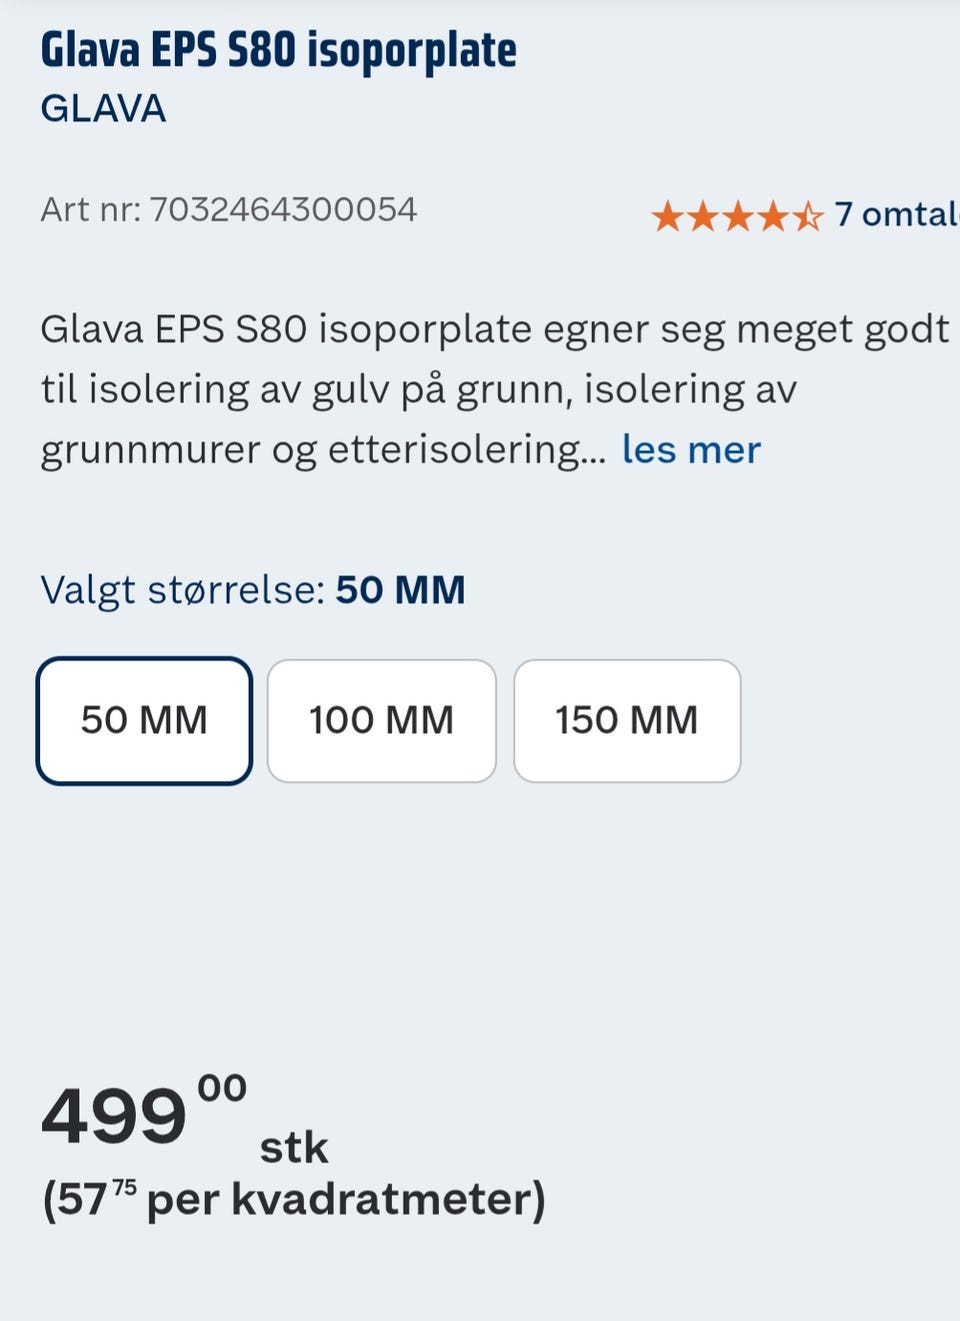Expand the description with les mer
This screenshot has height=1321, width=960.
pos(691,450)
